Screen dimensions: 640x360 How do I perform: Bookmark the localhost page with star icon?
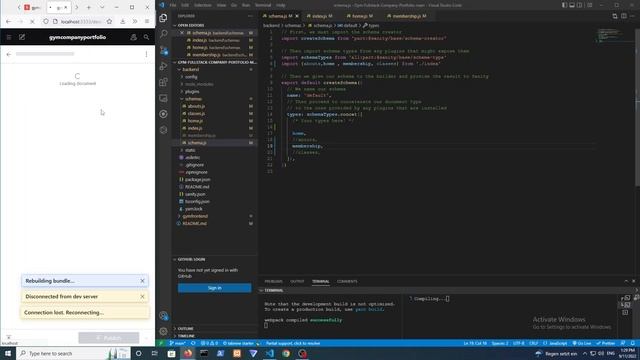[x=109, y=21]
